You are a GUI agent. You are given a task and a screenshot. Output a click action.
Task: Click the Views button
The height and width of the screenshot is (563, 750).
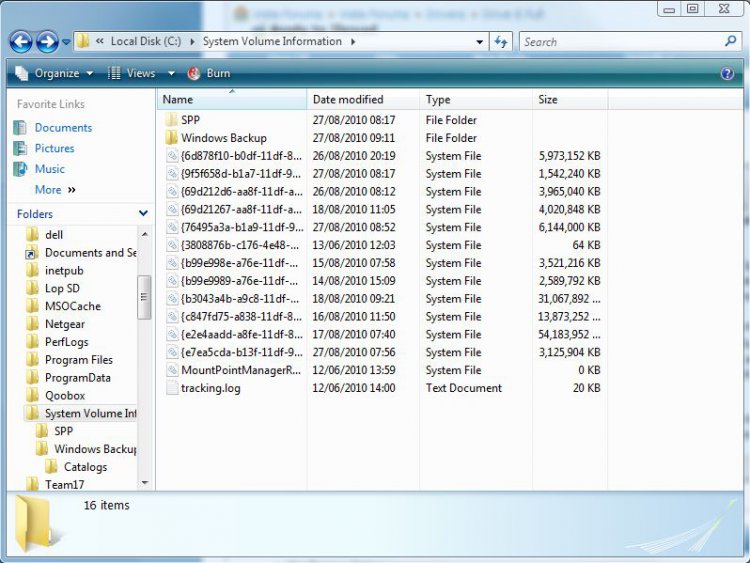click(x=132, y=73)
